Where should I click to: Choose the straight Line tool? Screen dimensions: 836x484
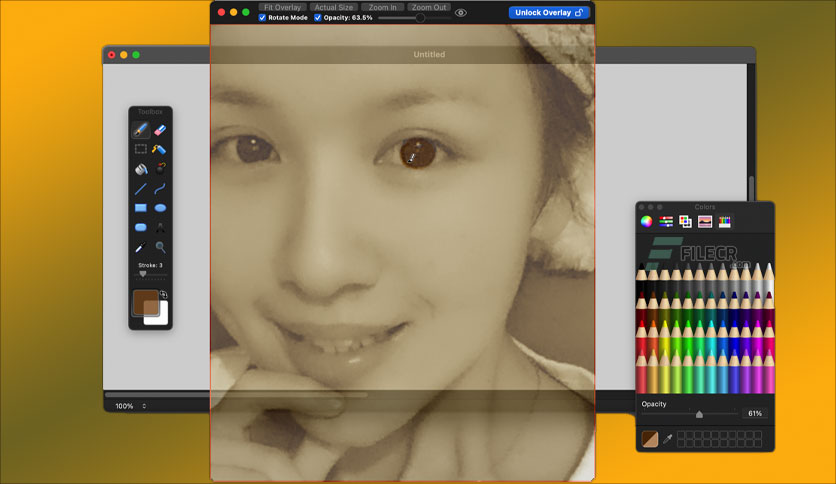tap(141, 189)
